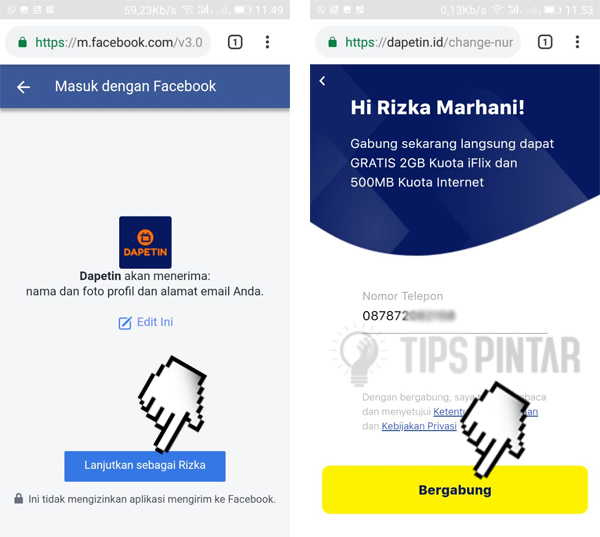Select the dapetin.id address bar
Viewport: 600px width, 537px height.
pyautogui.click(x=418, y=42)
